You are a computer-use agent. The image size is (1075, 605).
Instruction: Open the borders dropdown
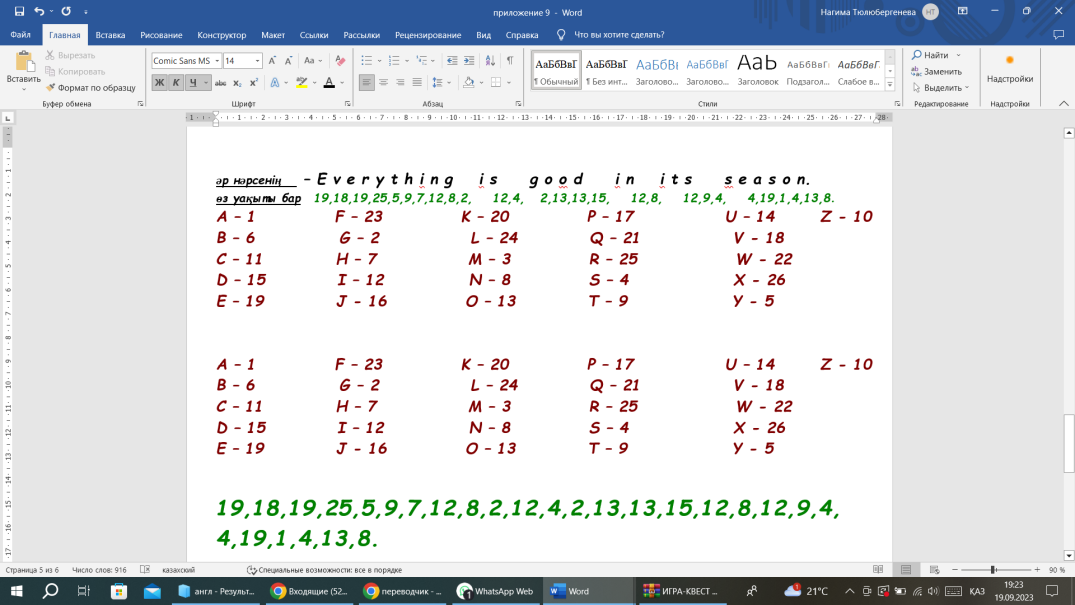pyautogui.click(x=509, y=82)
